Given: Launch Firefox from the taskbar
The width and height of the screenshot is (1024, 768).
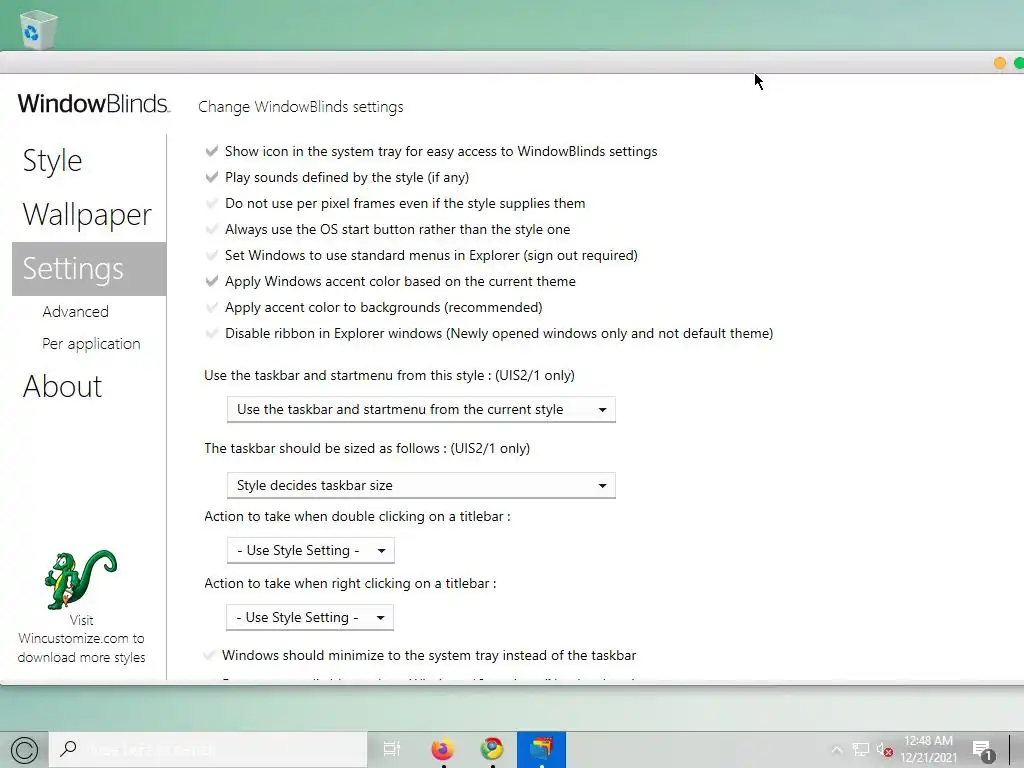Looking at the screenshot, I should (443, 749).
